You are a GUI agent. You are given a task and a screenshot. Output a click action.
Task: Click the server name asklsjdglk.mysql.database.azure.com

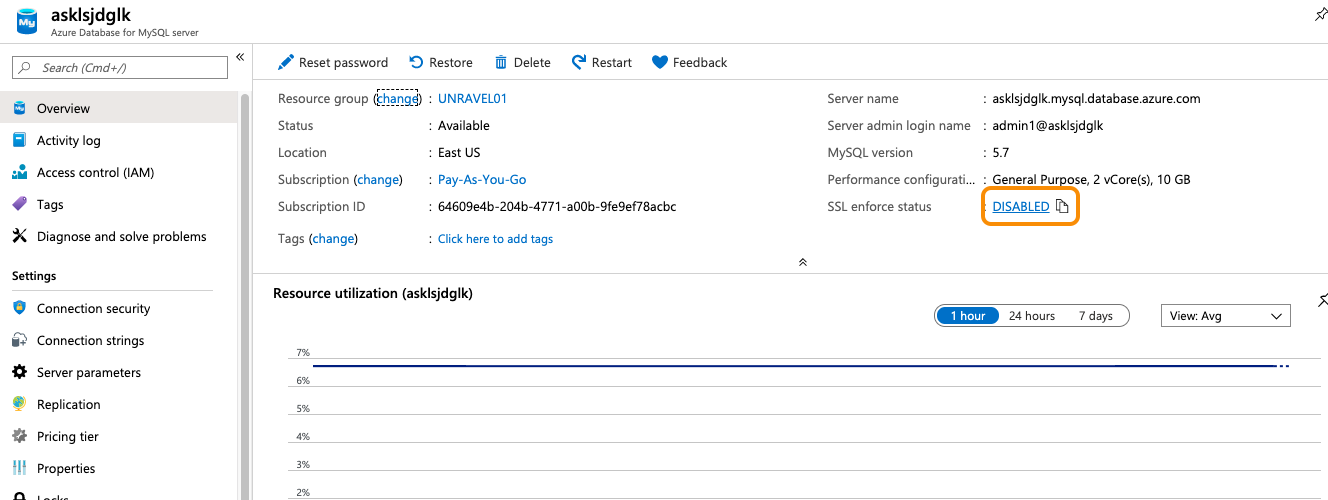click(x=1097, y=99)
